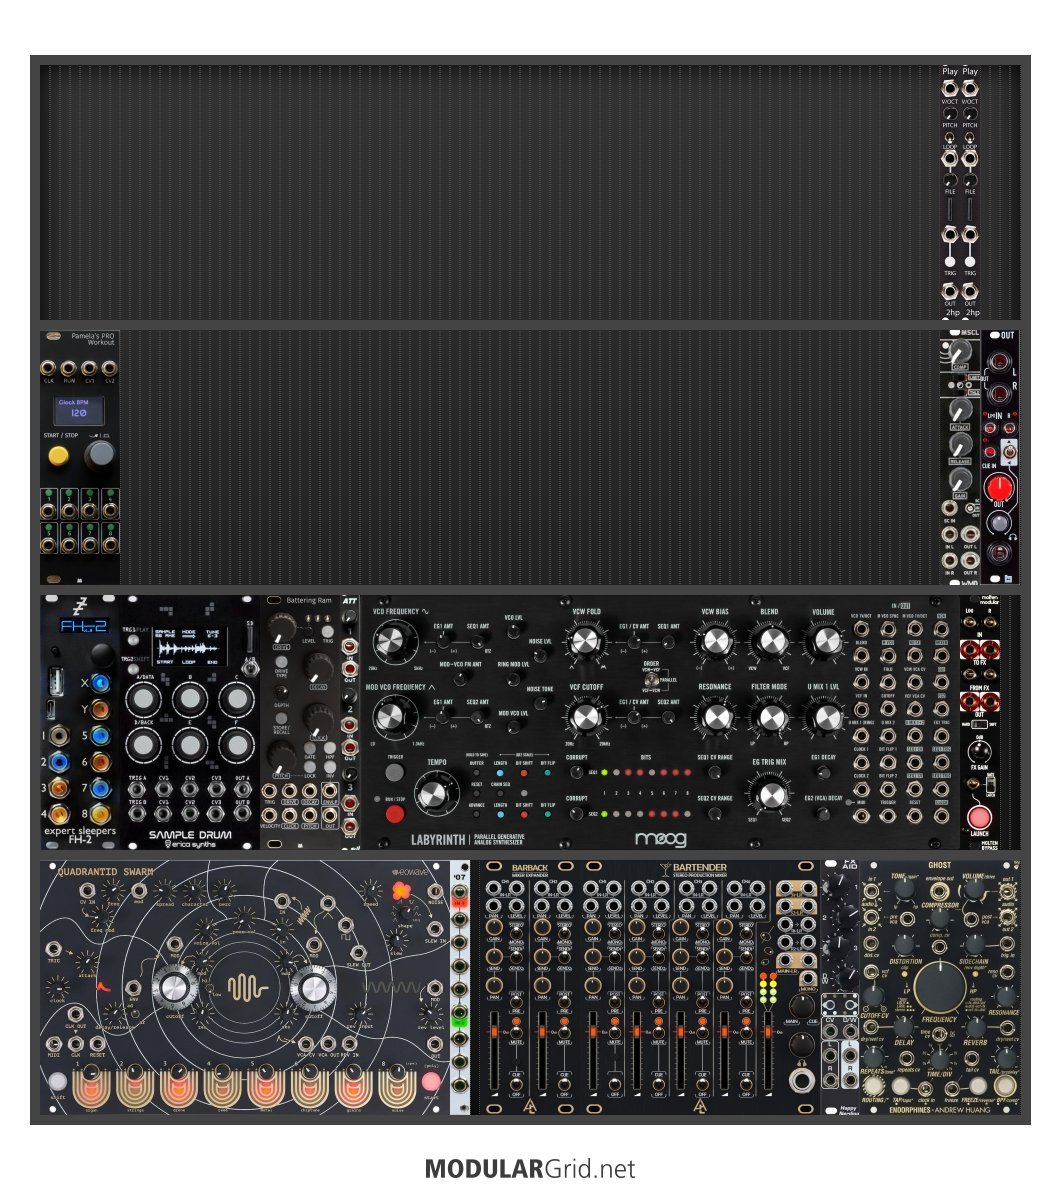Click the blue X jack on FH-2
The width and height of the screenshot is (1061, 1190).
[100, 683]
